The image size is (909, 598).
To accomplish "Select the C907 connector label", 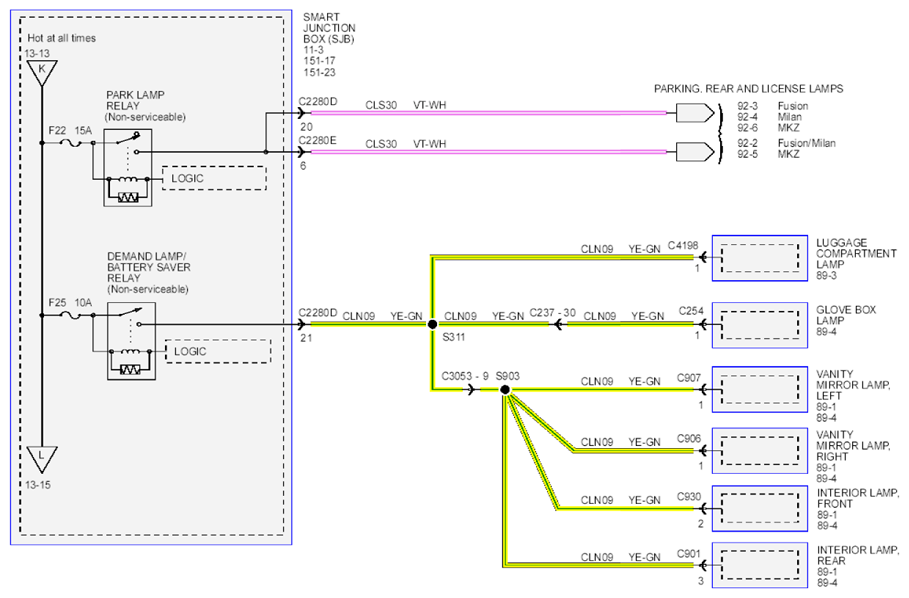I will (689, 378).
